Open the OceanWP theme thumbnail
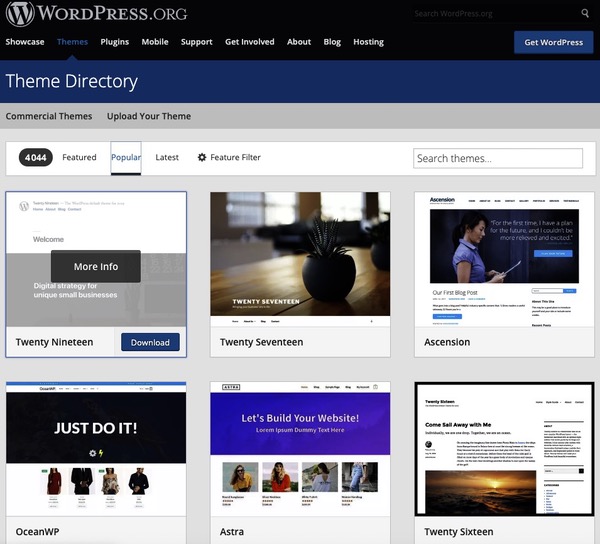The width and height of the screenshot is (600, 544). tap(96, 449)
